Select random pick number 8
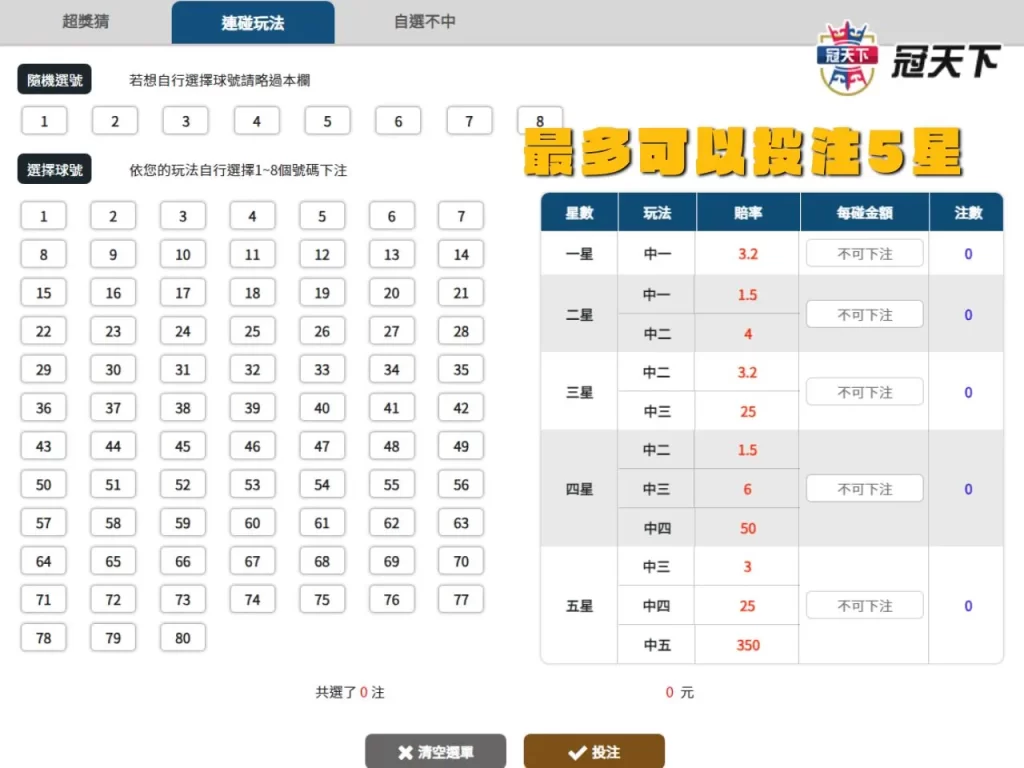1024x768 pixels. click(x=539, y=120)
